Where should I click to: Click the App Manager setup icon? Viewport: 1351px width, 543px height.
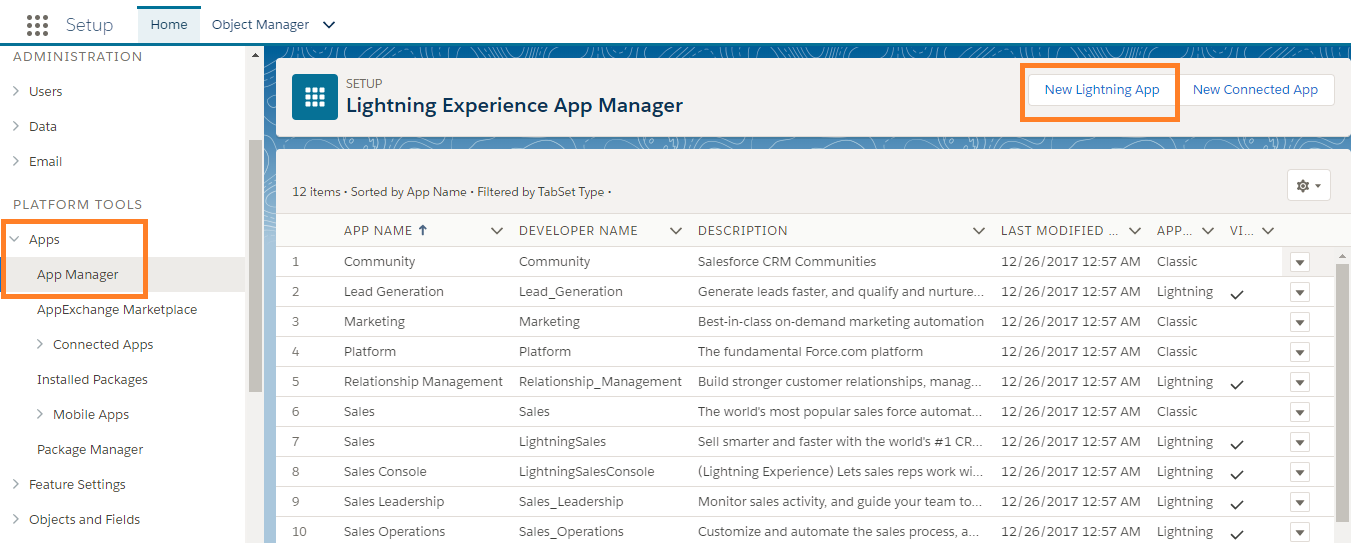click(315, 96)
